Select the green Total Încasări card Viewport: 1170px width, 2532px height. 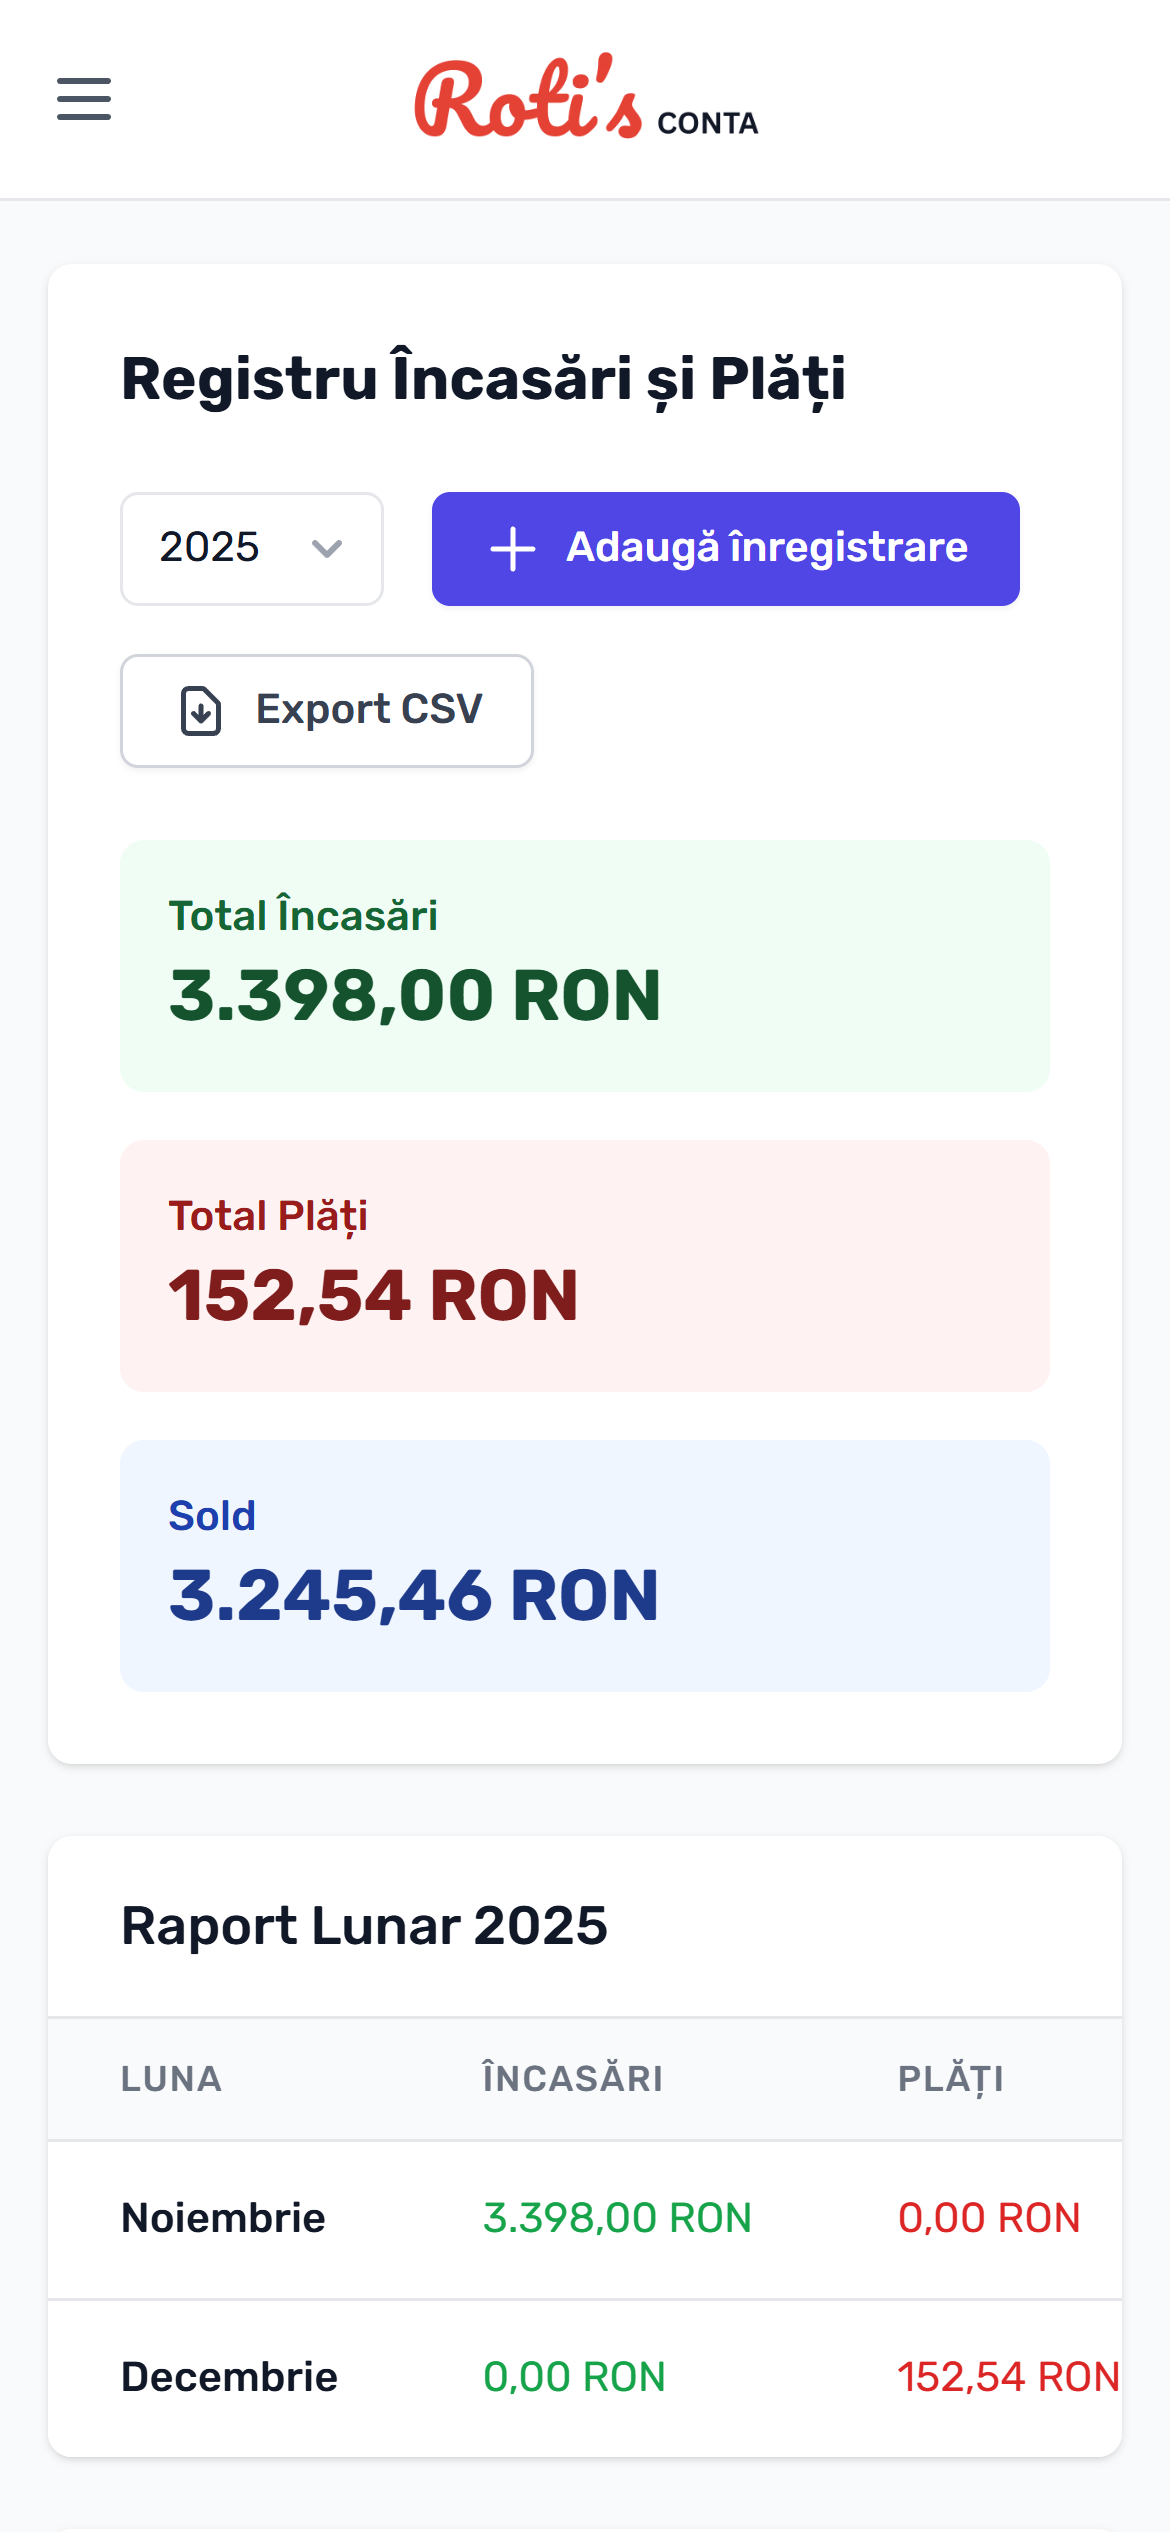(585, 963)
